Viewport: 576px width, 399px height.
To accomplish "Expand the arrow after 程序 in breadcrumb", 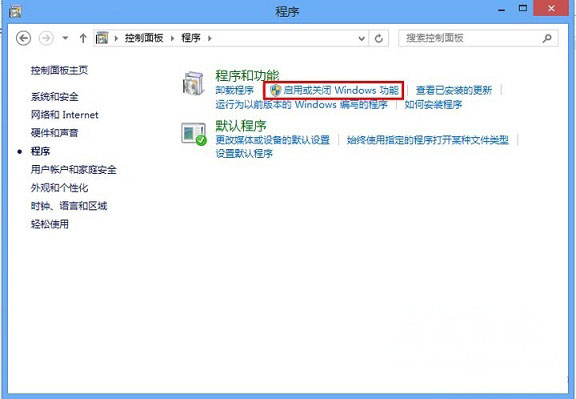I will pos(209,38).
